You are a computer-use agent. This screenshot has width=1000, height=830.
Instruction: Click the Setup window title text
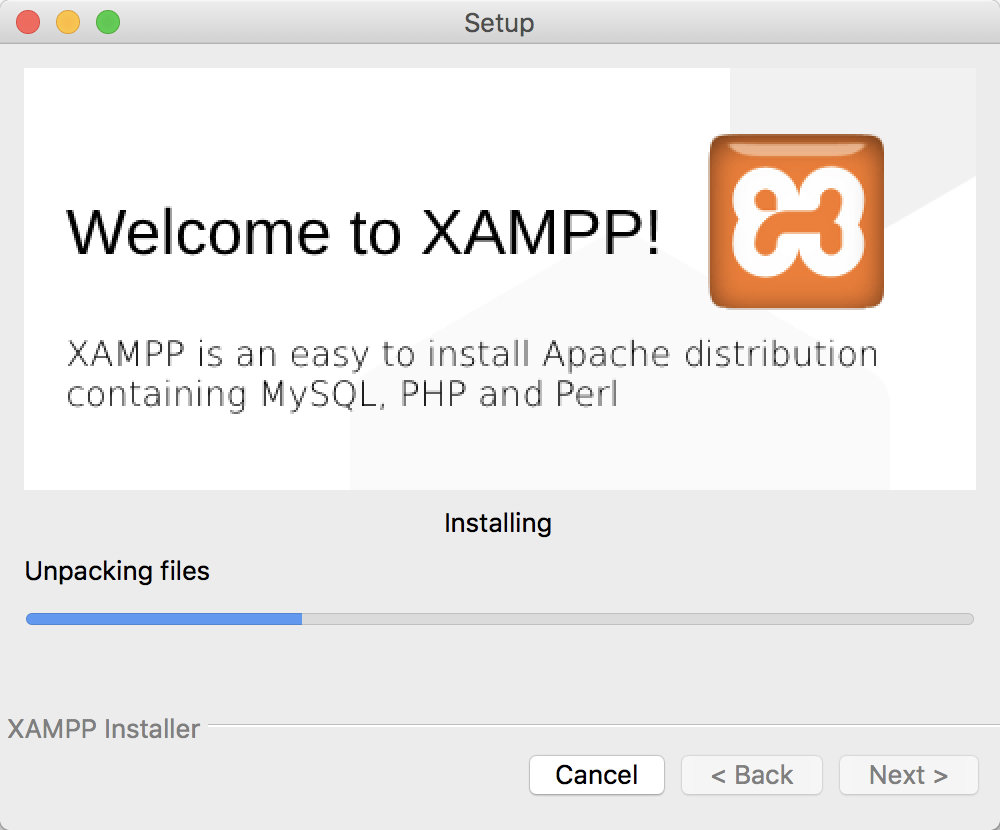(x=499, y=22)
